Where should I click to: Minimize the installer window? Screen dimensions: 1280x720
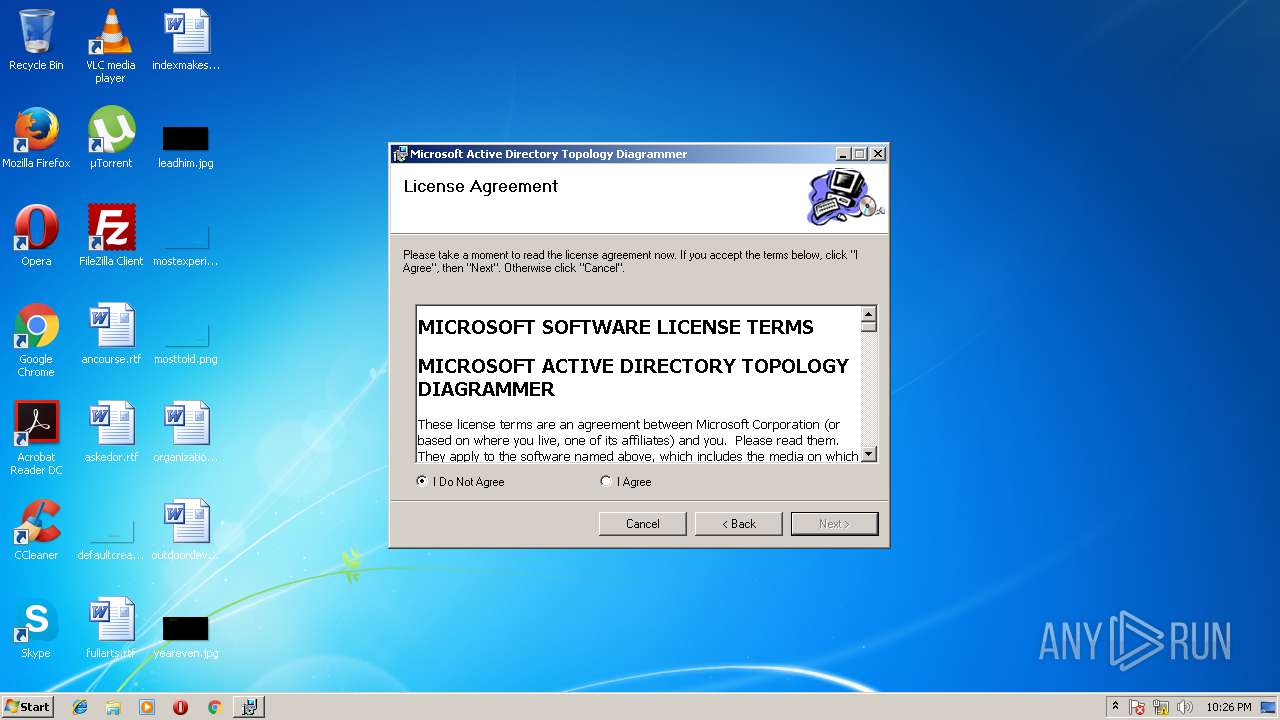843,154
